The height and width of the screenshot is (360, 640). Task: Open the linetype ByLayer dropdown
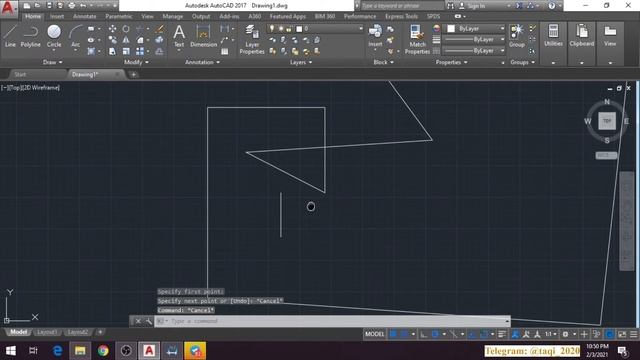pyautogui.click(x=474, y=51)
